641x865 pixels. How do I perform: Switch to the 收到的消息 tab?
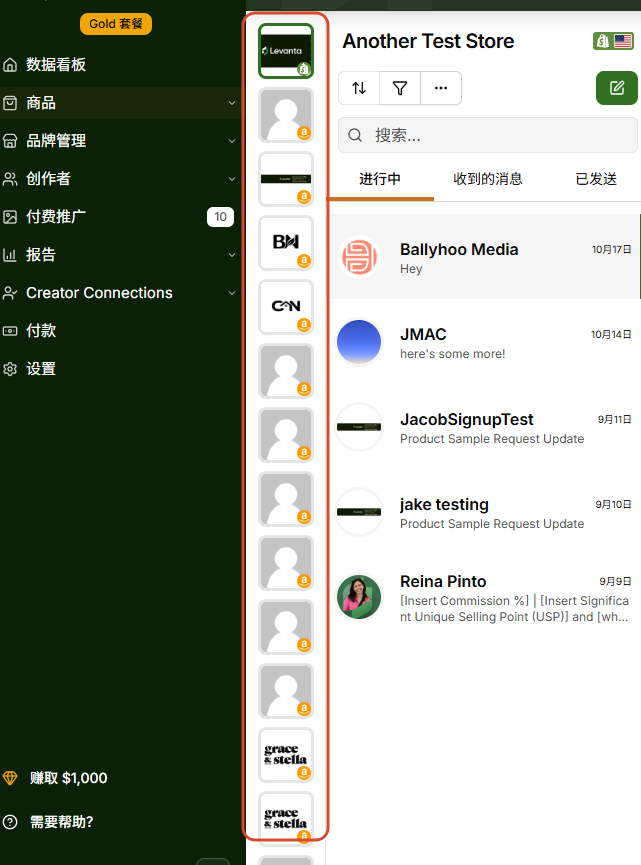point(488,179)
